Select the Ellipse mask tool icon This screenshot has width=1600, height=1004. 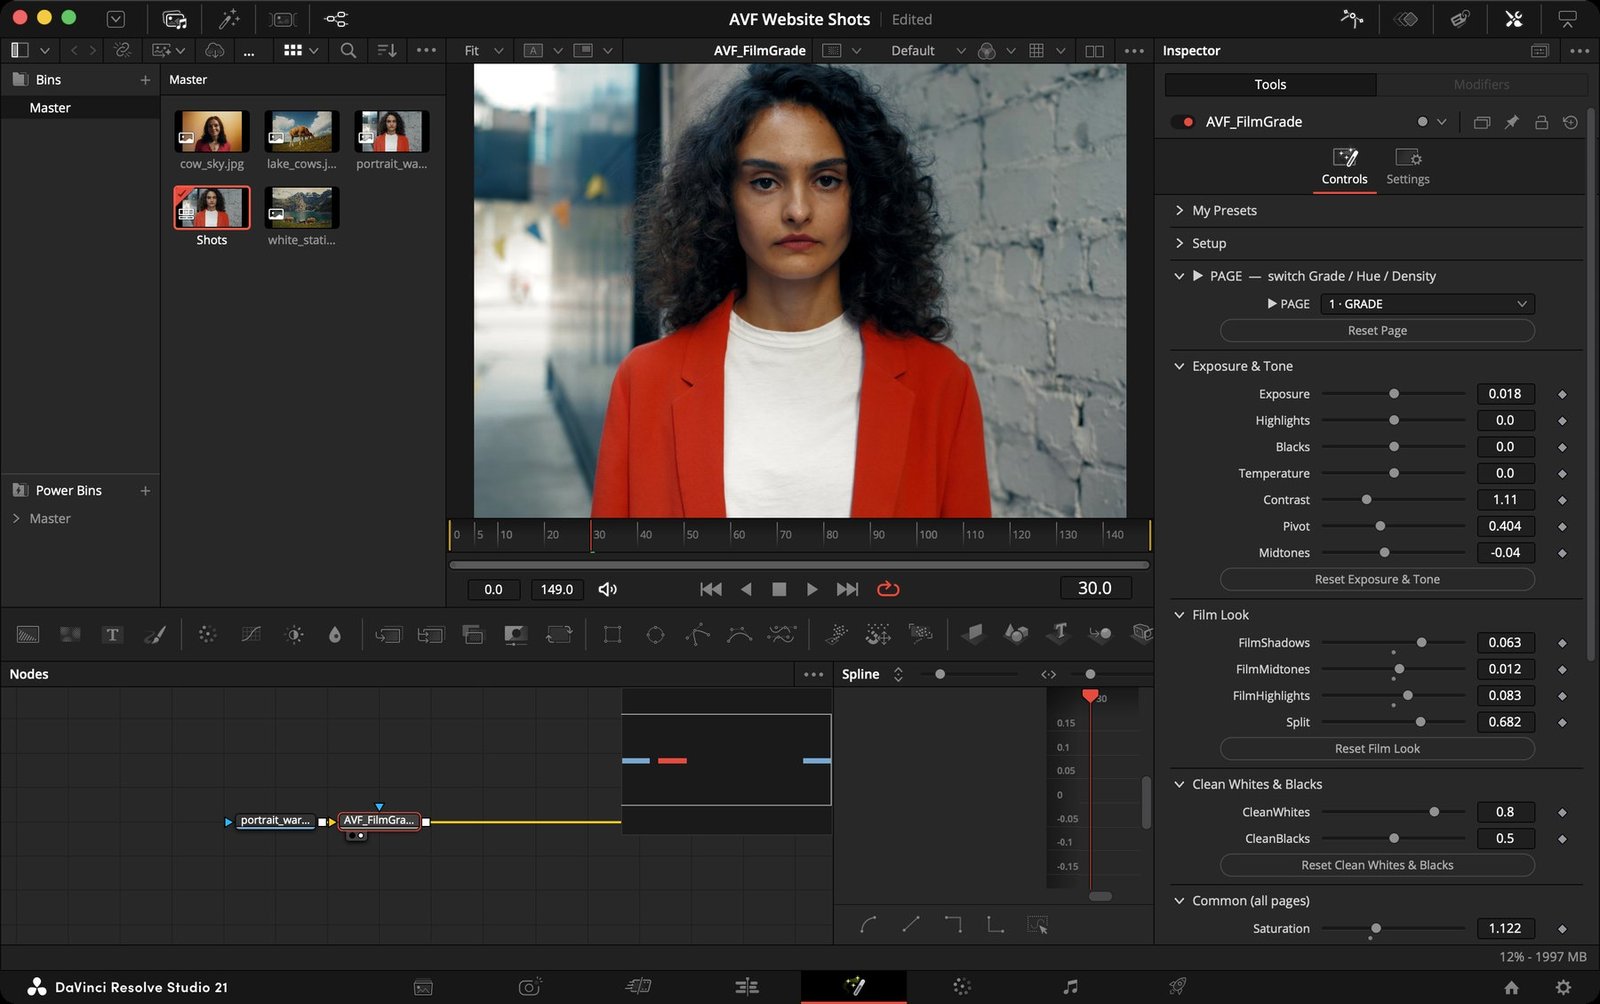pyautogui.click(x=655, y=634)
